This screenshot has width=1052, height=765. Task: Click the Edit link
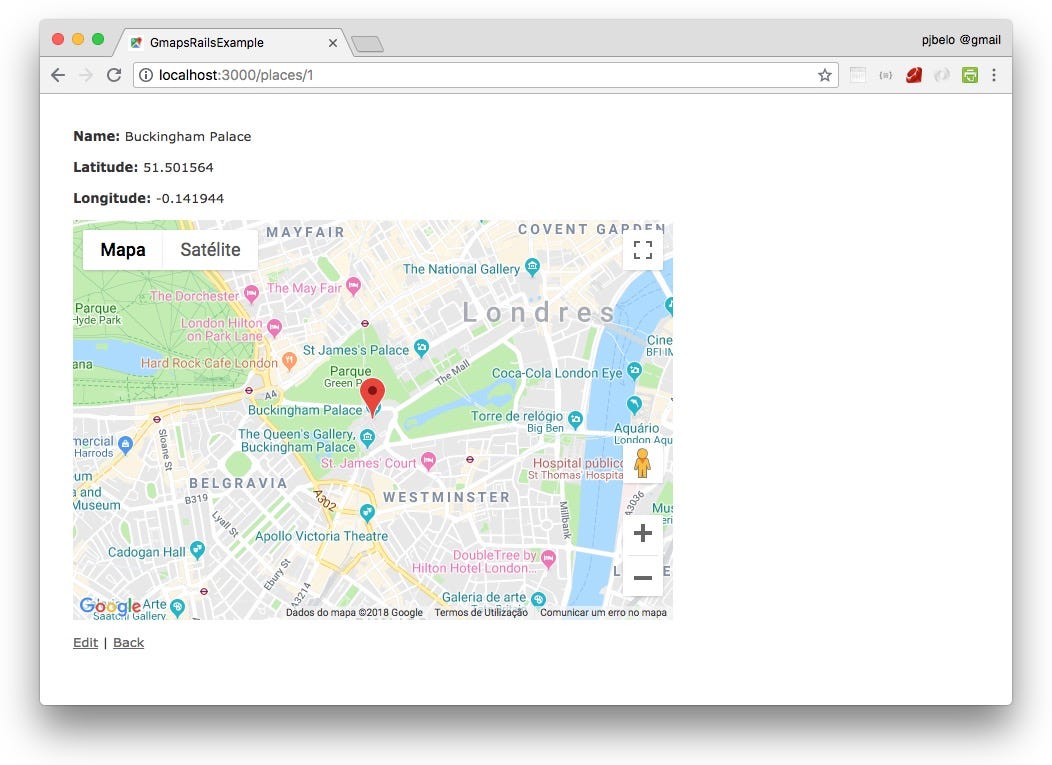coord(85,643)
